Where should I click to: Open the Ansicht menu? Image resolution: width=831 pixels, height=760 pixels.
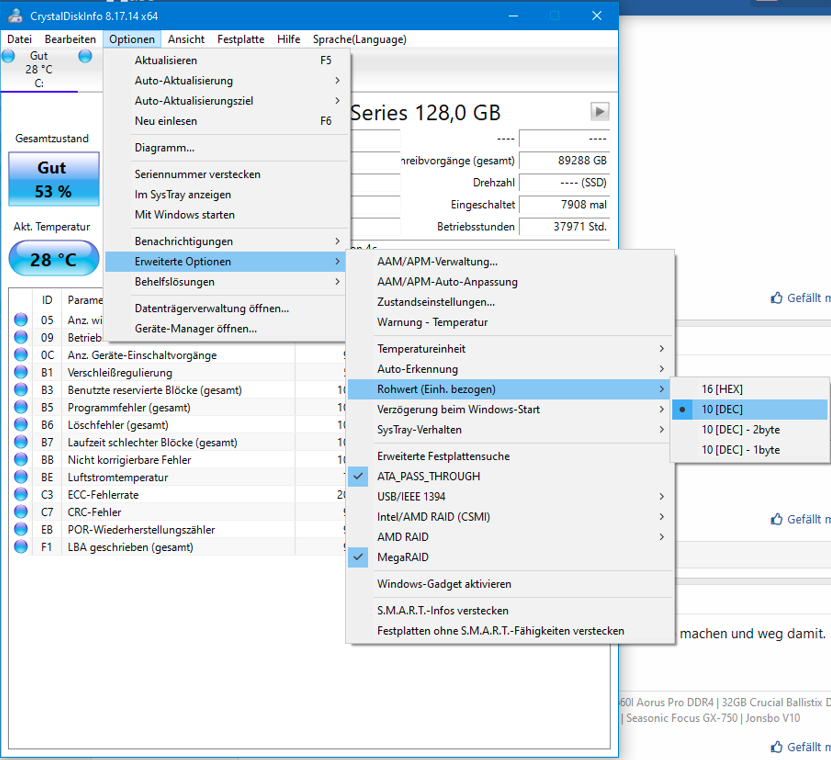(x=186, y=39)
